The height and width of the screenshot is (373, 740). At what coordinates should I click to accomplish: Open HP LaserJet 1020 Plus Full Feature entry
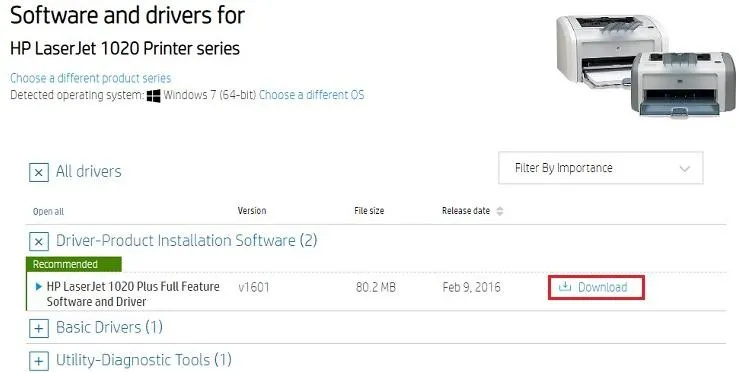tap(133, 294)
